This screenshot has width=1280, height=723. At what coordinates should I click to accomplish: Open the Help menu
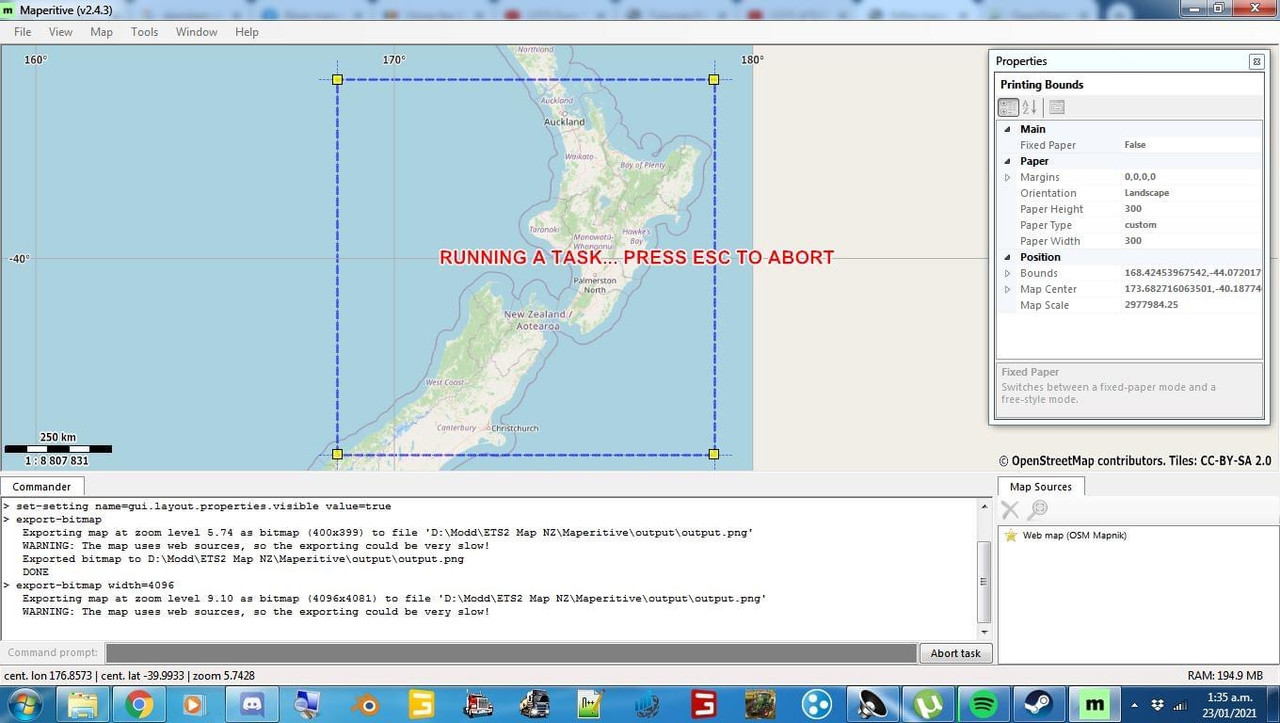click(247, 32)
